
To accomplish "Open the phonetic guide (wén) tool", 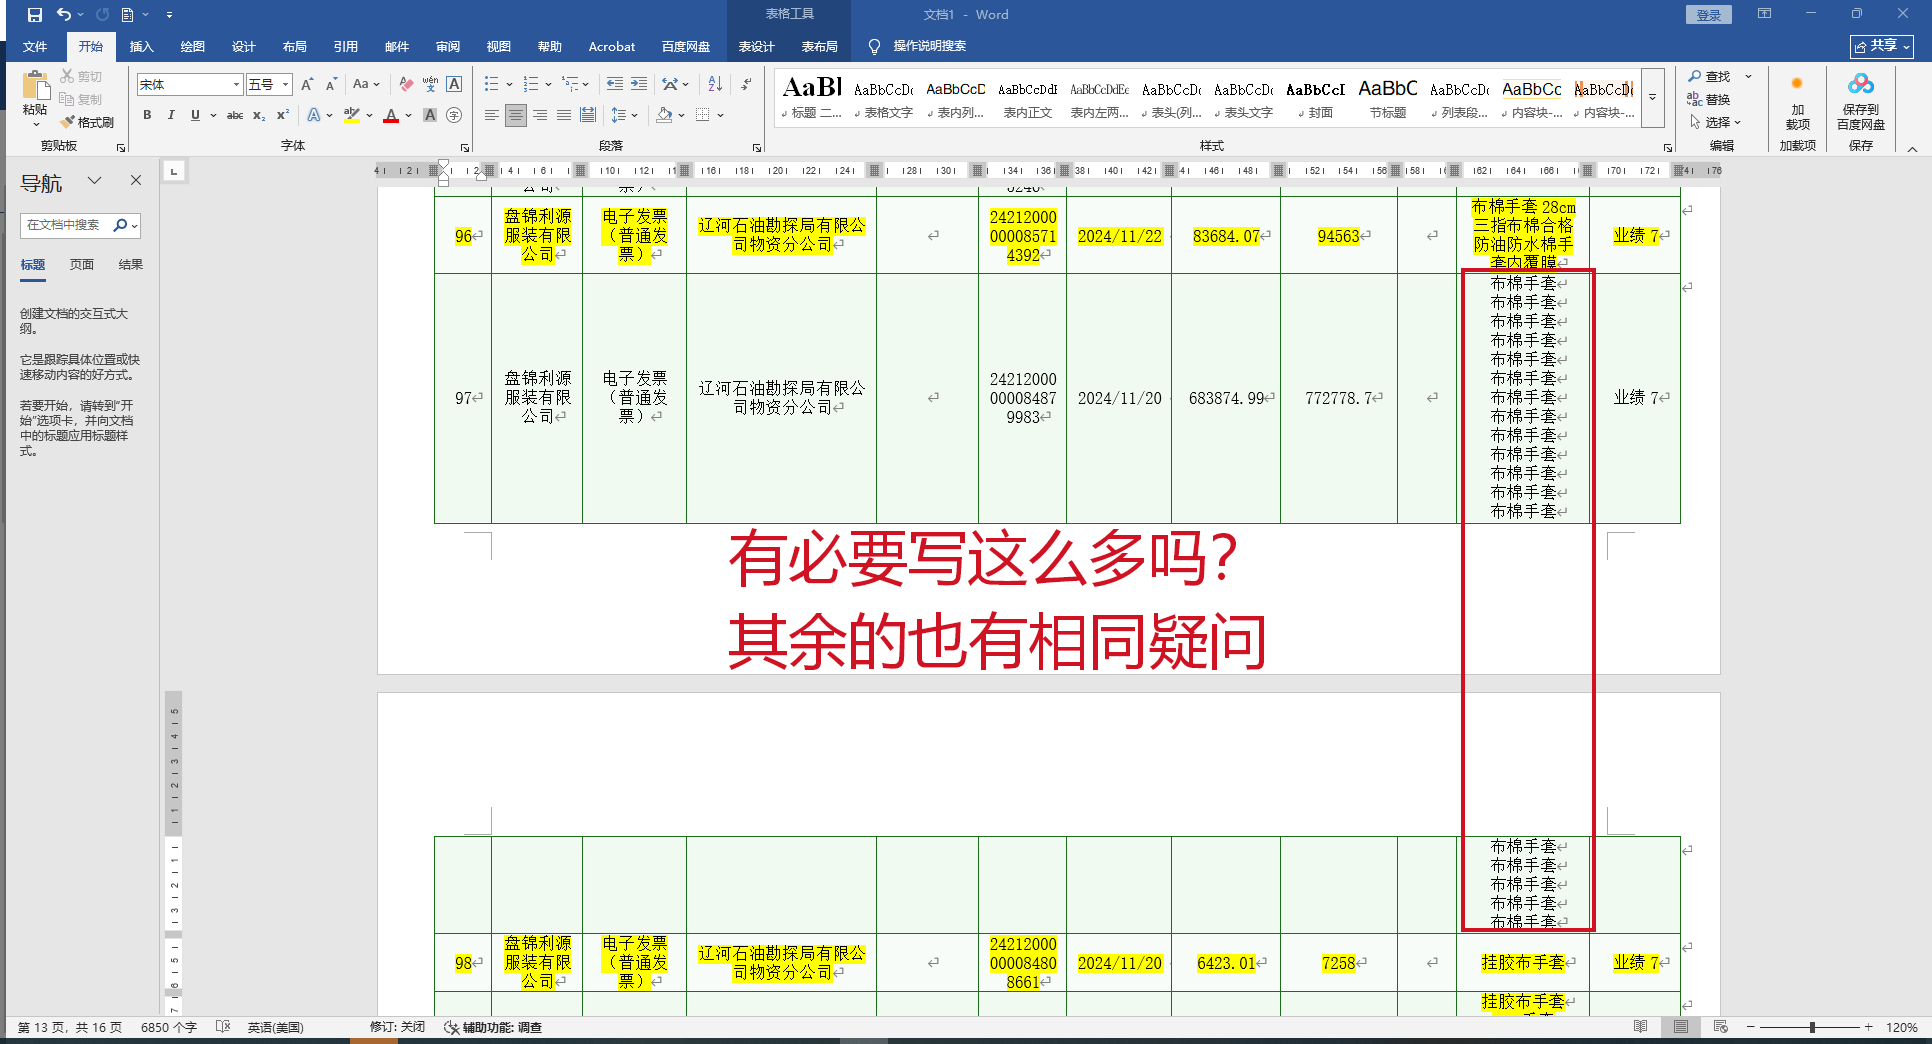I will (x=430, y=85).
